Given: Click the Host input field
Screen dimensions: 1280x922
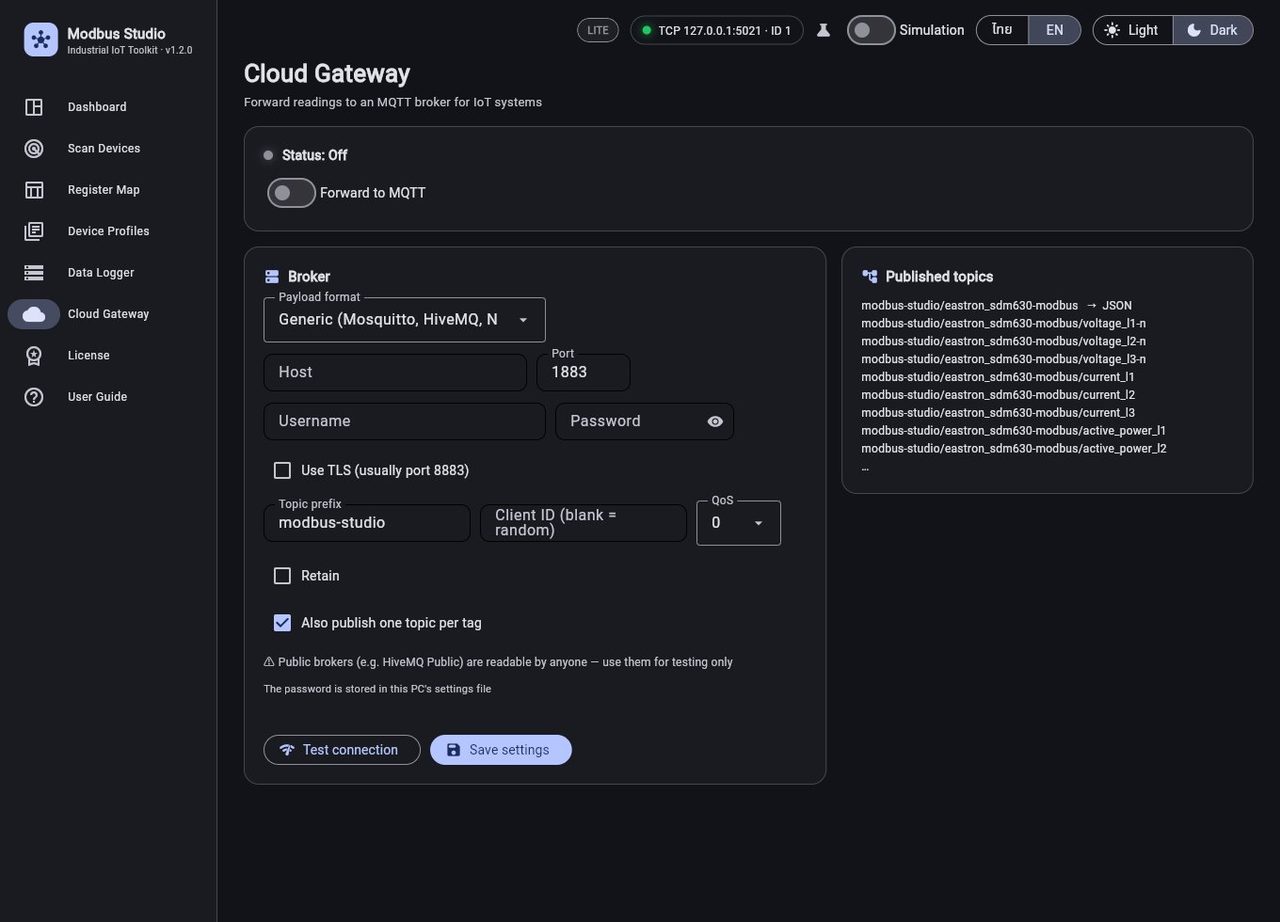Looking at the screenshot, I should pos(395,372).
